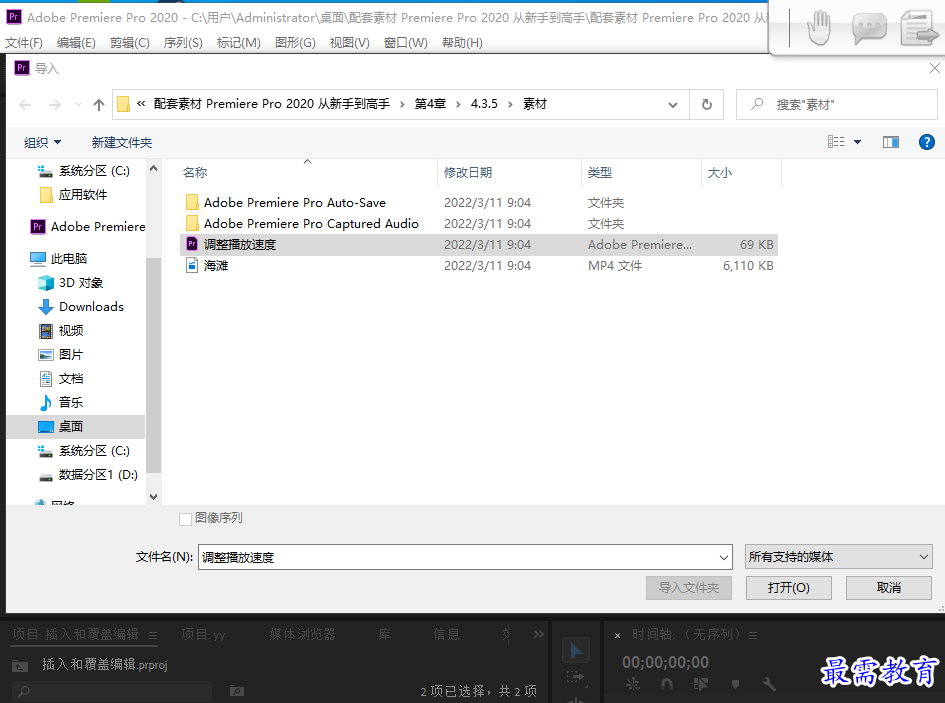Click 取消 button
Image resolution: width=945 pixels, height=703 pixels.
tap(889, 588)
